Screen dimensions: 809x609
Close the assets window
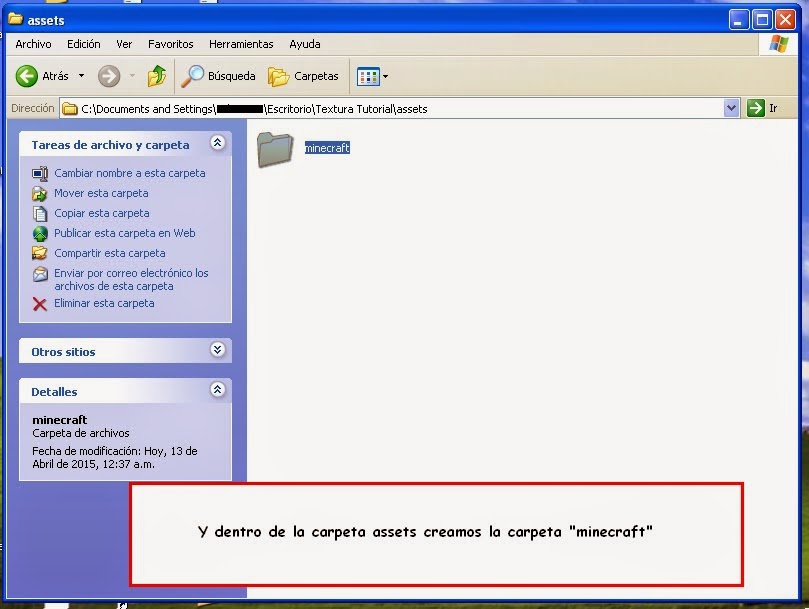786,20
